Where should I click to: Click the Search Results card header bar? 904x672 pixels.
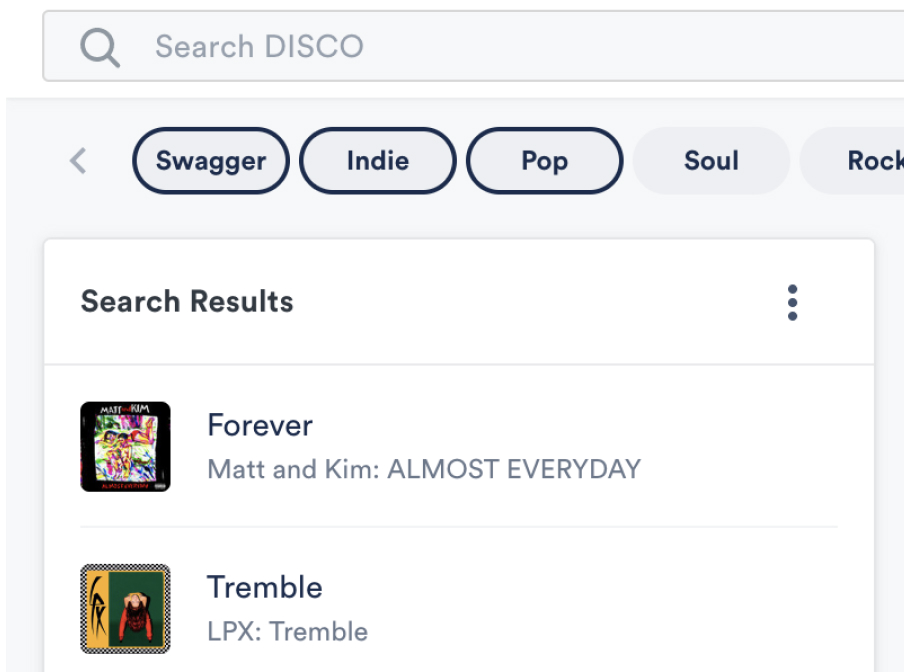pyautogui.click(x=459, y=302)
